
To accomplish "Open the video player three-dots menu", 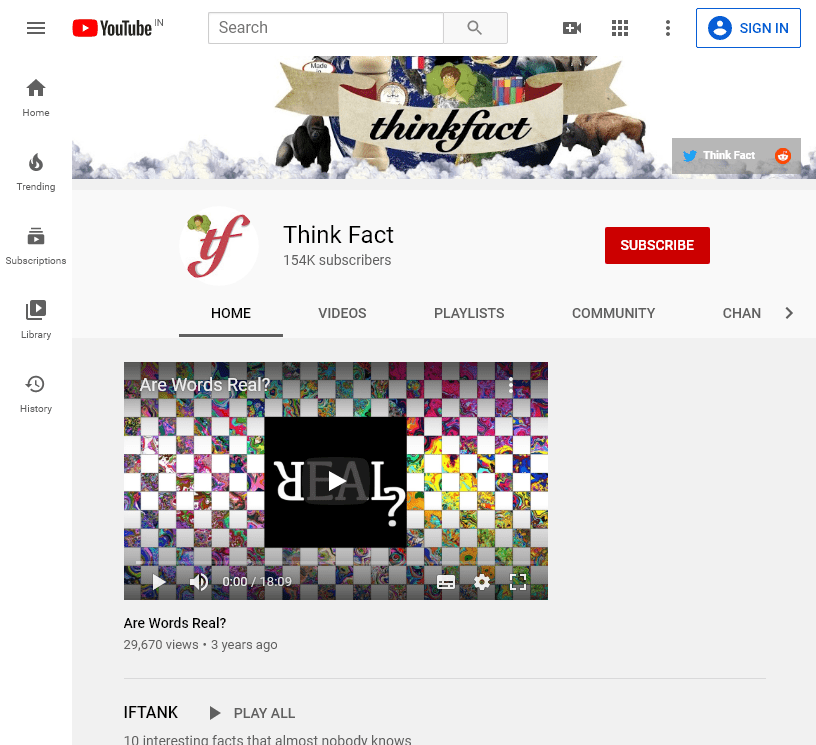I will tap(511, 385).
